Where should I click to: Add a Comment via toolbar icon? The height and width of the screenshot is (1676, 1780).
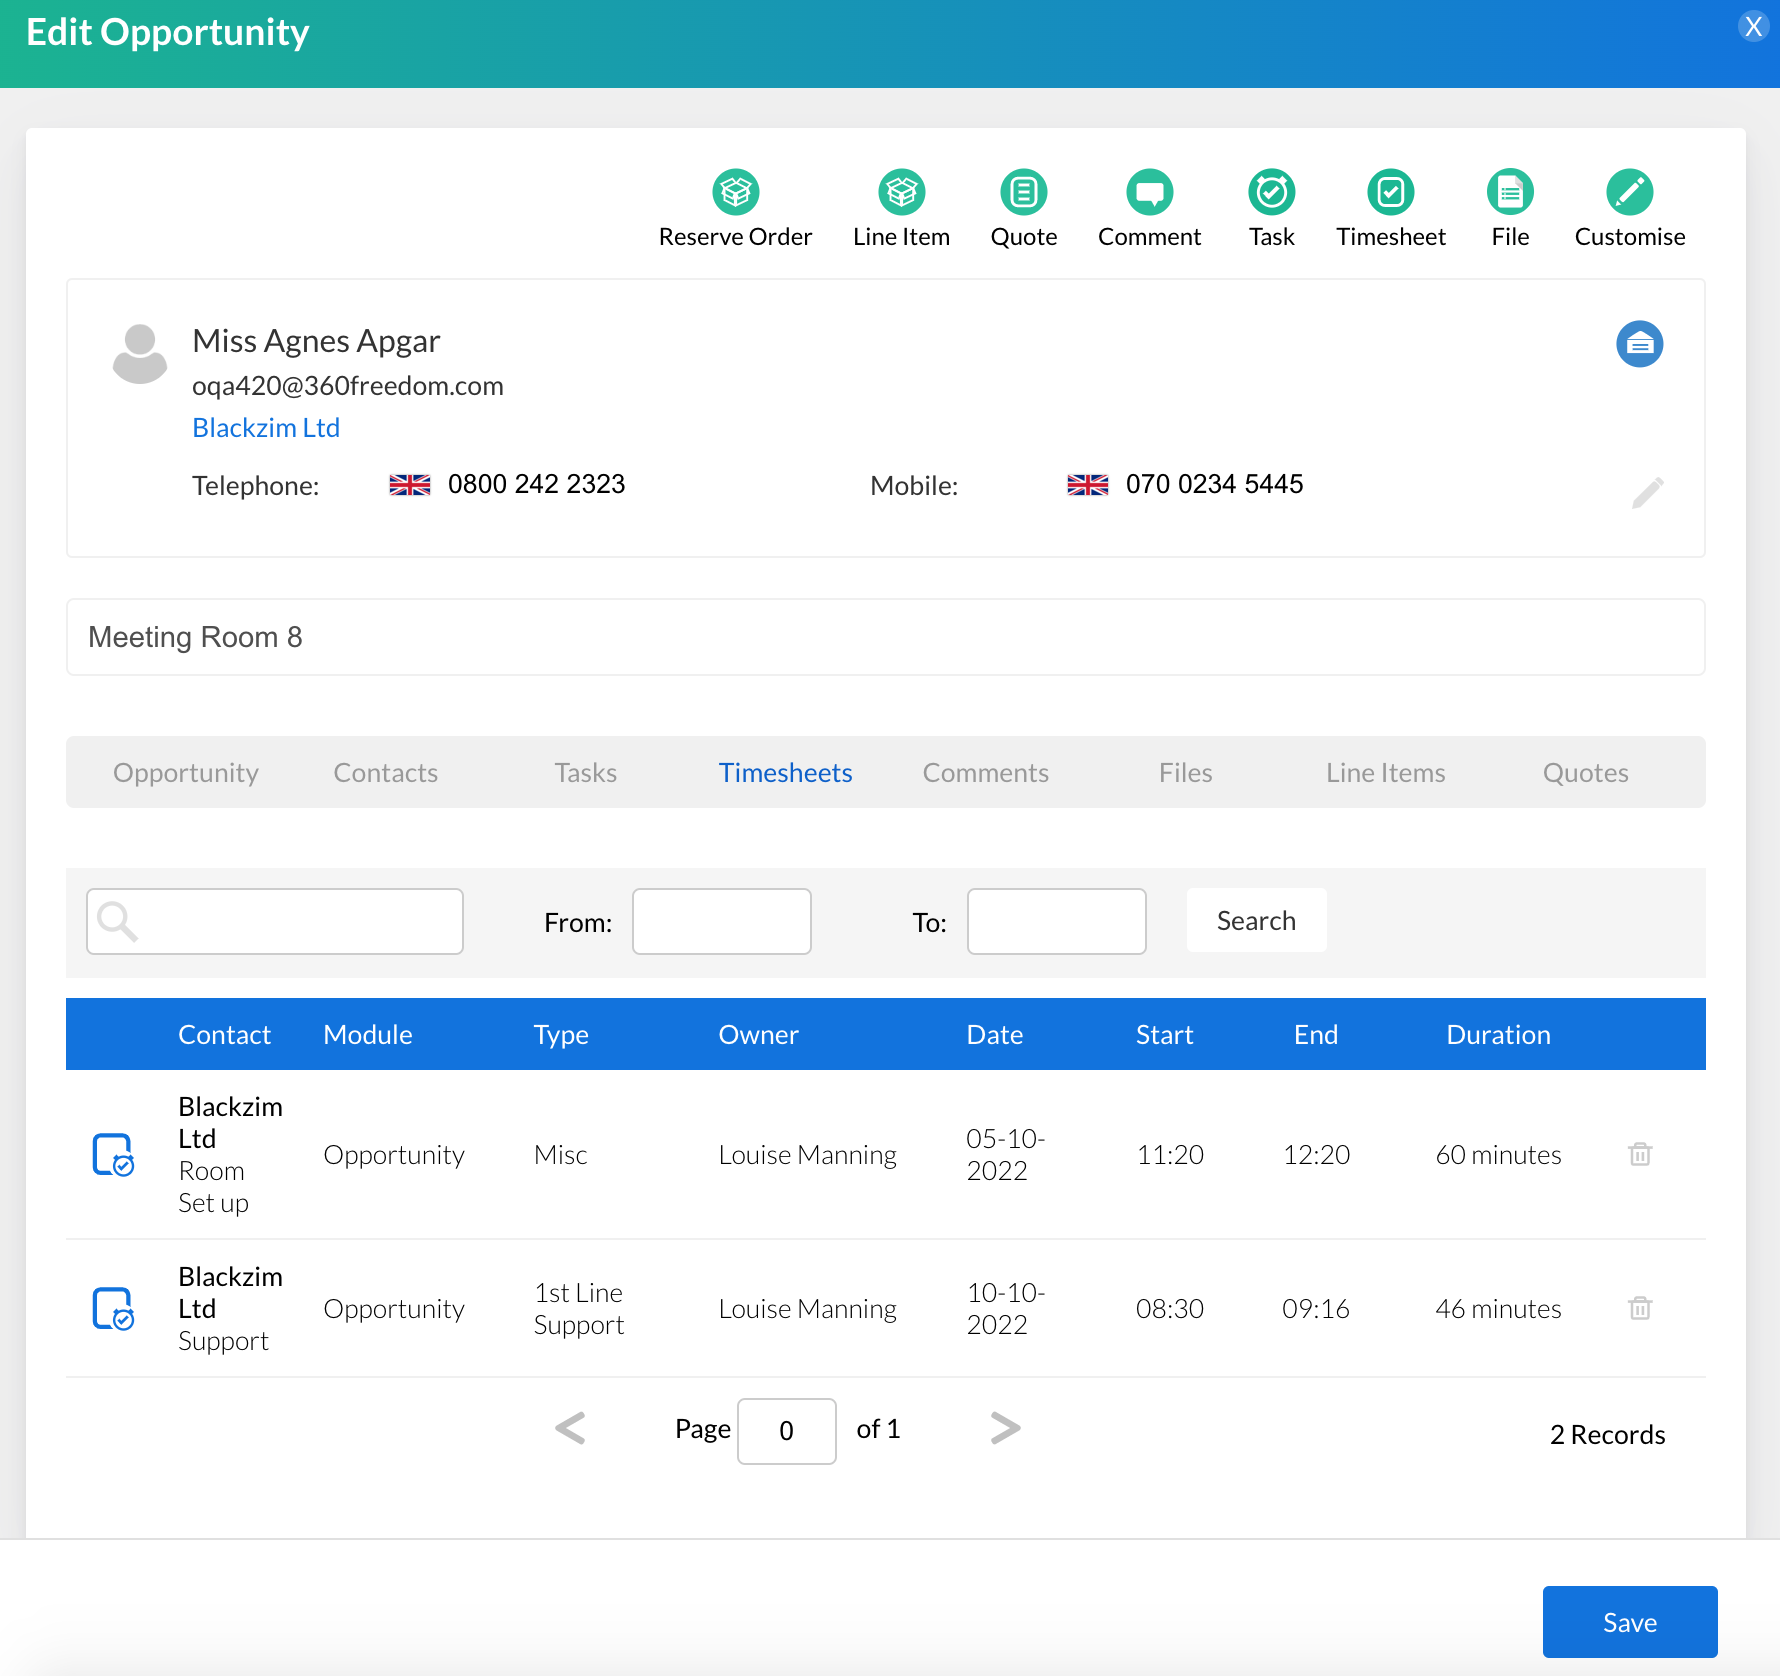point(1149,192)
